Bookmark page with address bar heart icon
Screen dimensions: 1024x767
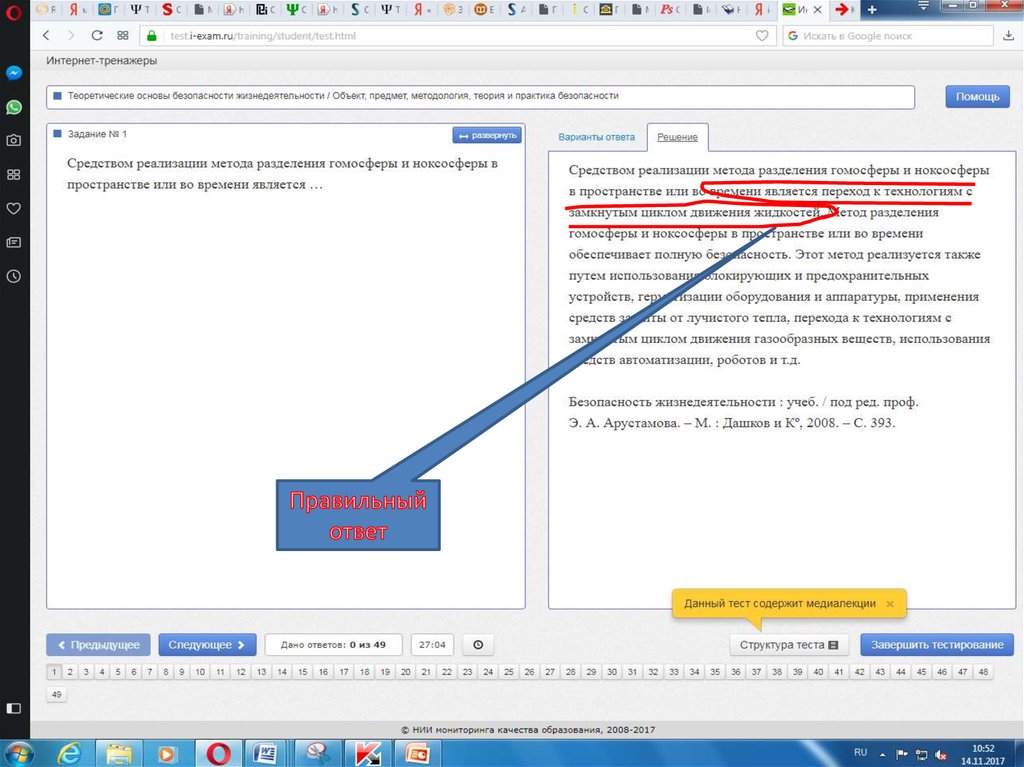click(762, 35)
